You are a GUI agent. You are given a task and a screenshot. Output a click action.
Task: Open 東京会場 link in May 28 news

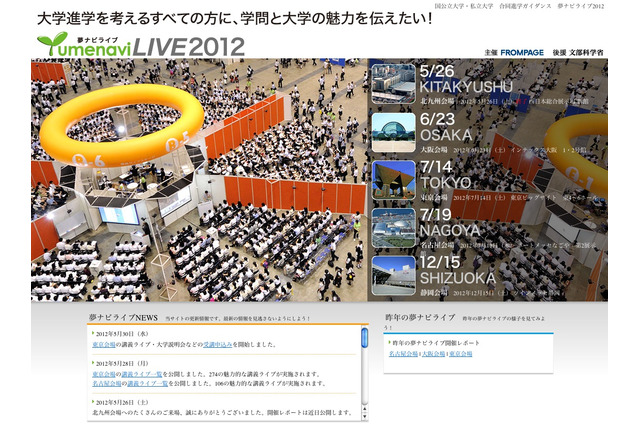(x=104, y=374)
